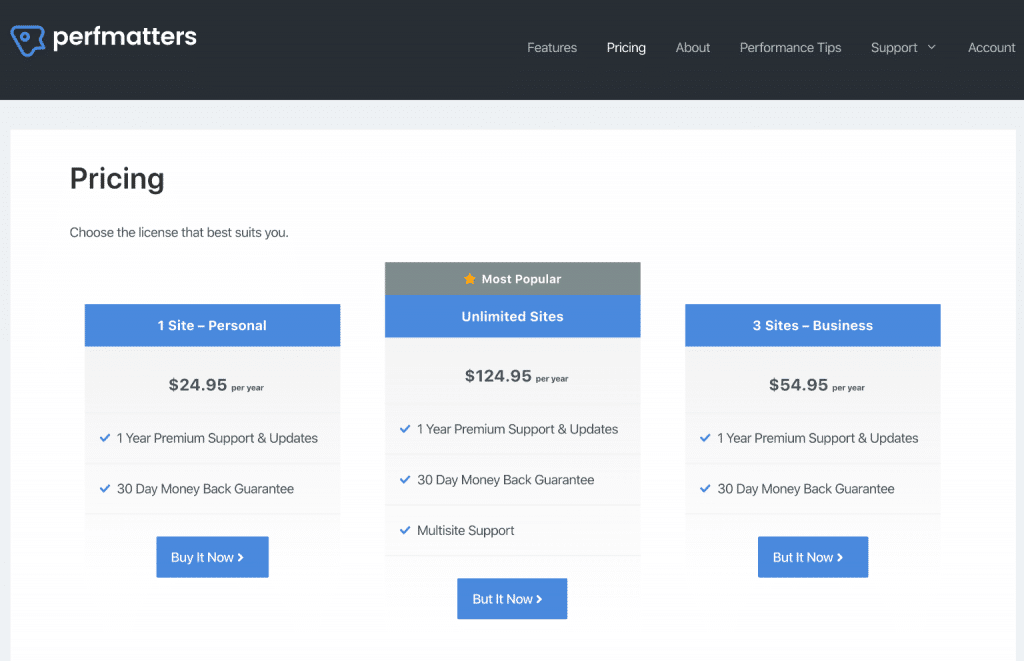Click the Multisite Support feature text
This screenshot has height=661, width=1024.
(x=466, y=530)
